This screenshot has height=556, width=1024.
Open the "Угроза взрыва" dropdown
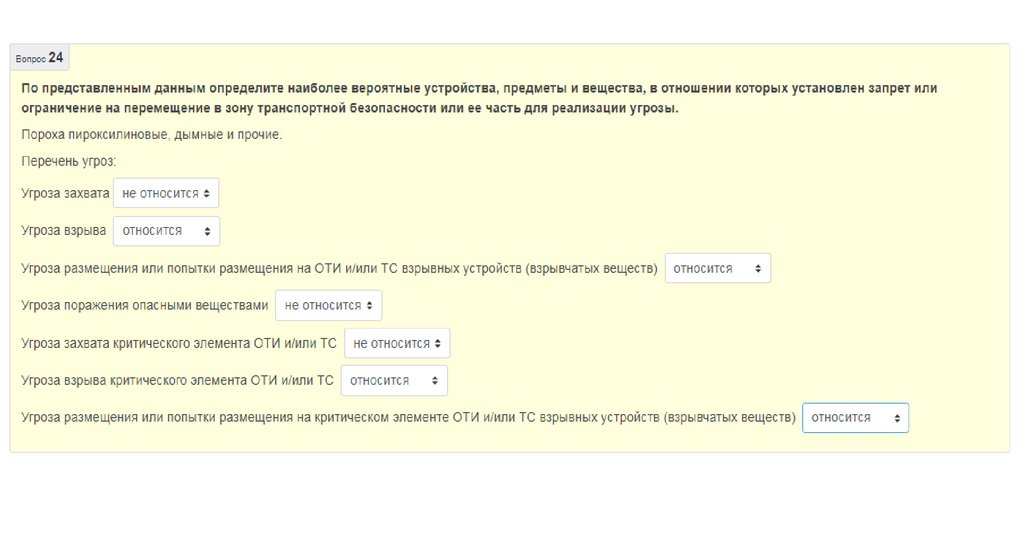[166, 231]
